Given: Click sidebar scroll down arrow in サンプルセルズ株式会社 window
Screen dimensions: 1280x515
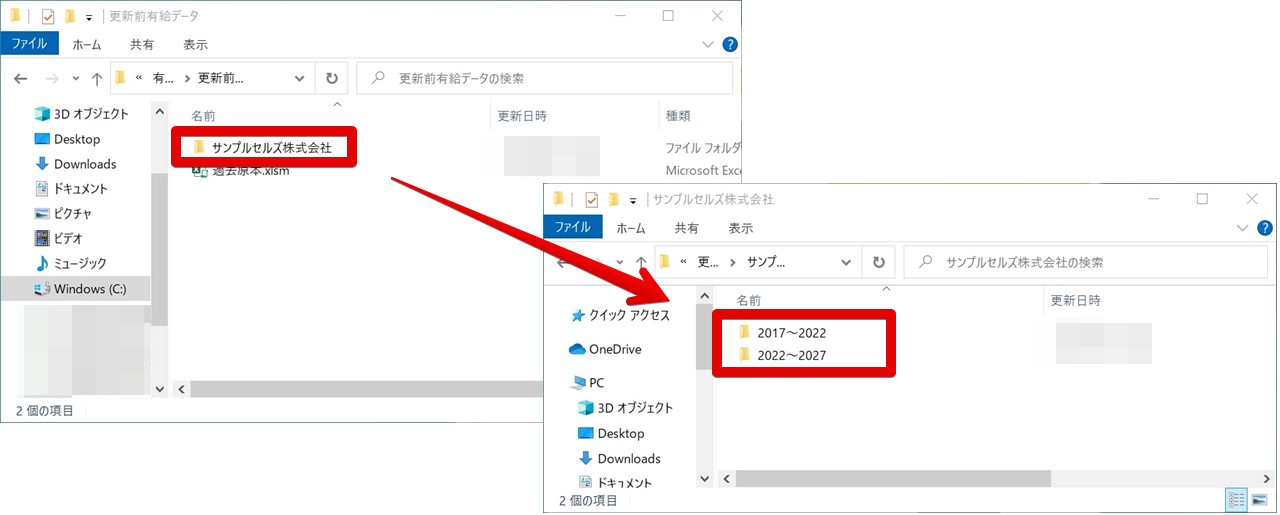Looking at the screenshot, I should [703, 480].
